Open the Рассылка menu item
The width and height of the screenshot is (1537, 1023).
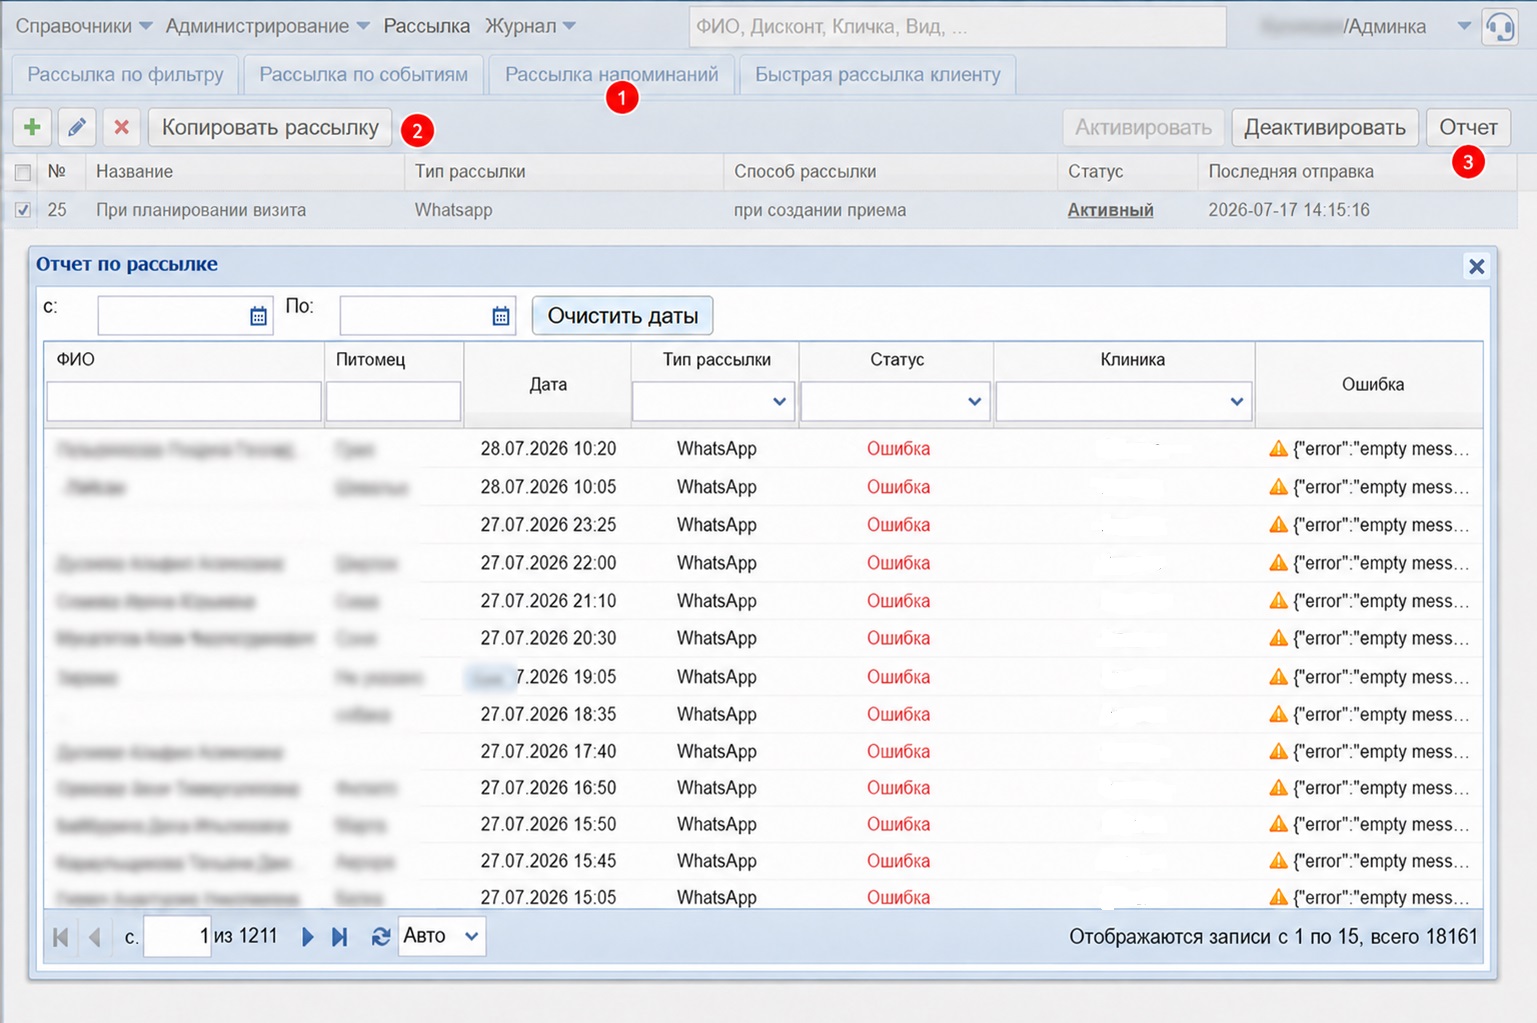[427, 26]
